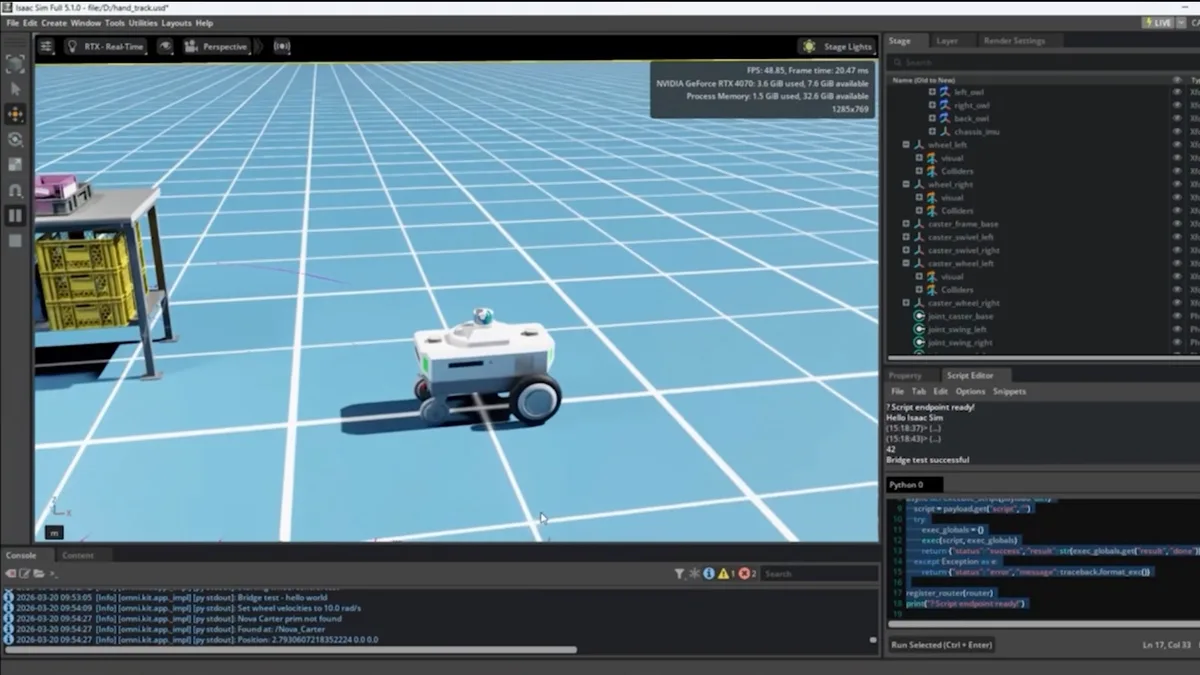Switch to the Content tab

pyautogui.click(x=78, y=555)
